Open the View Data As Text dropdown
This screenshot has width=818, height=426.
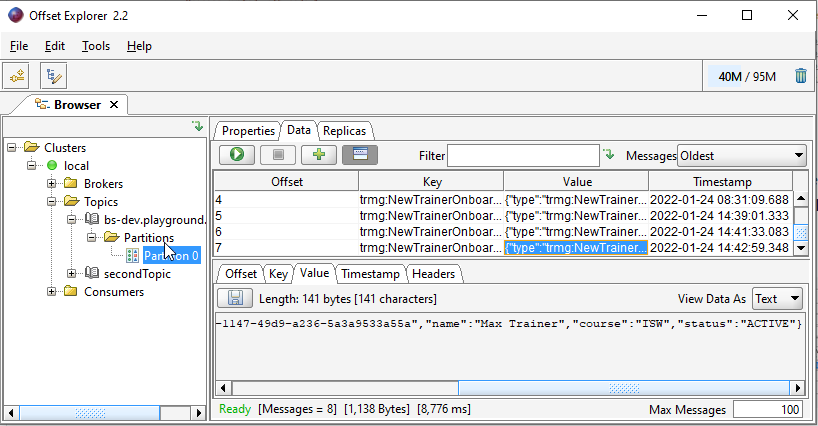(777, 299)
